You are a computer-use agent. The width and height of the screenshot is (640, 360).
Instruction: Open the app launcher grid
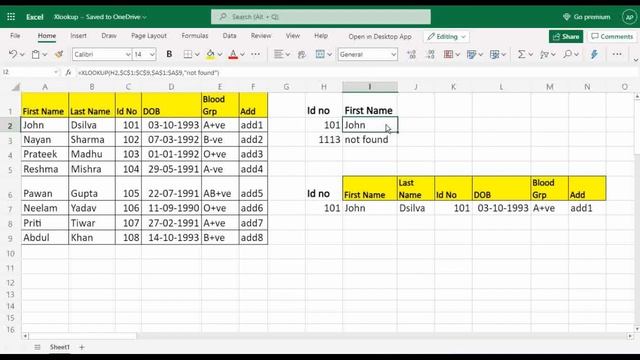[11, 17]
